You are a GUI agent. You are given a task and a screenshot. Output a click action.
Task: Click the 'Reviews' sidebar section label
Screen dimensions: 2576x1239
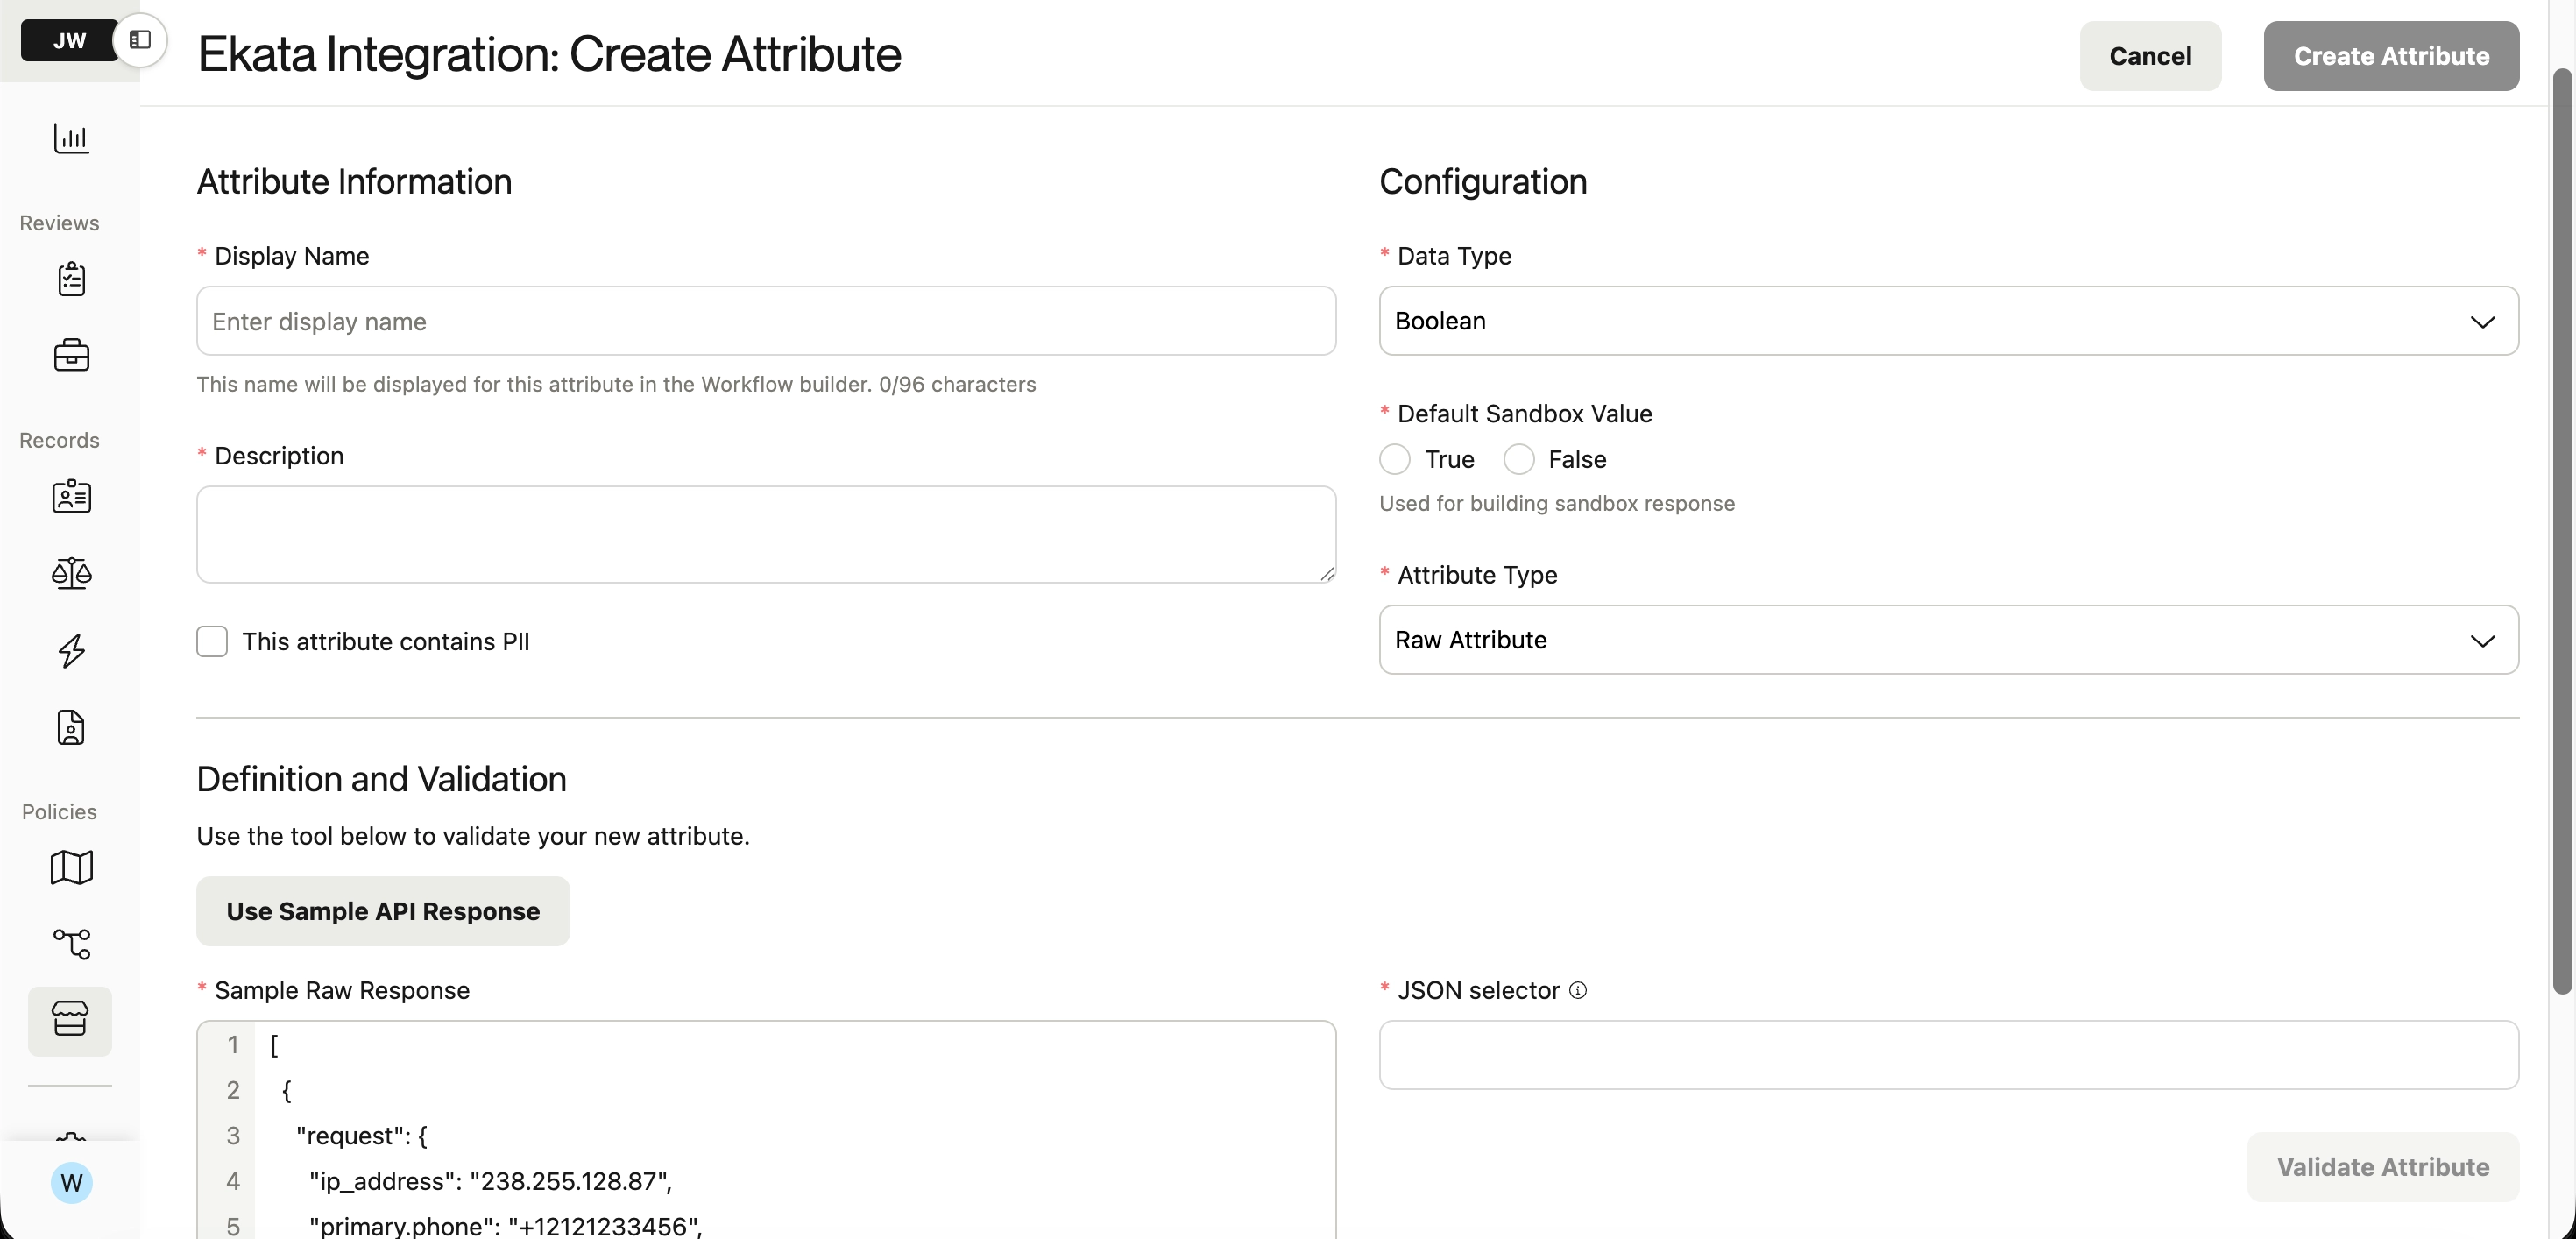point(59,223)
